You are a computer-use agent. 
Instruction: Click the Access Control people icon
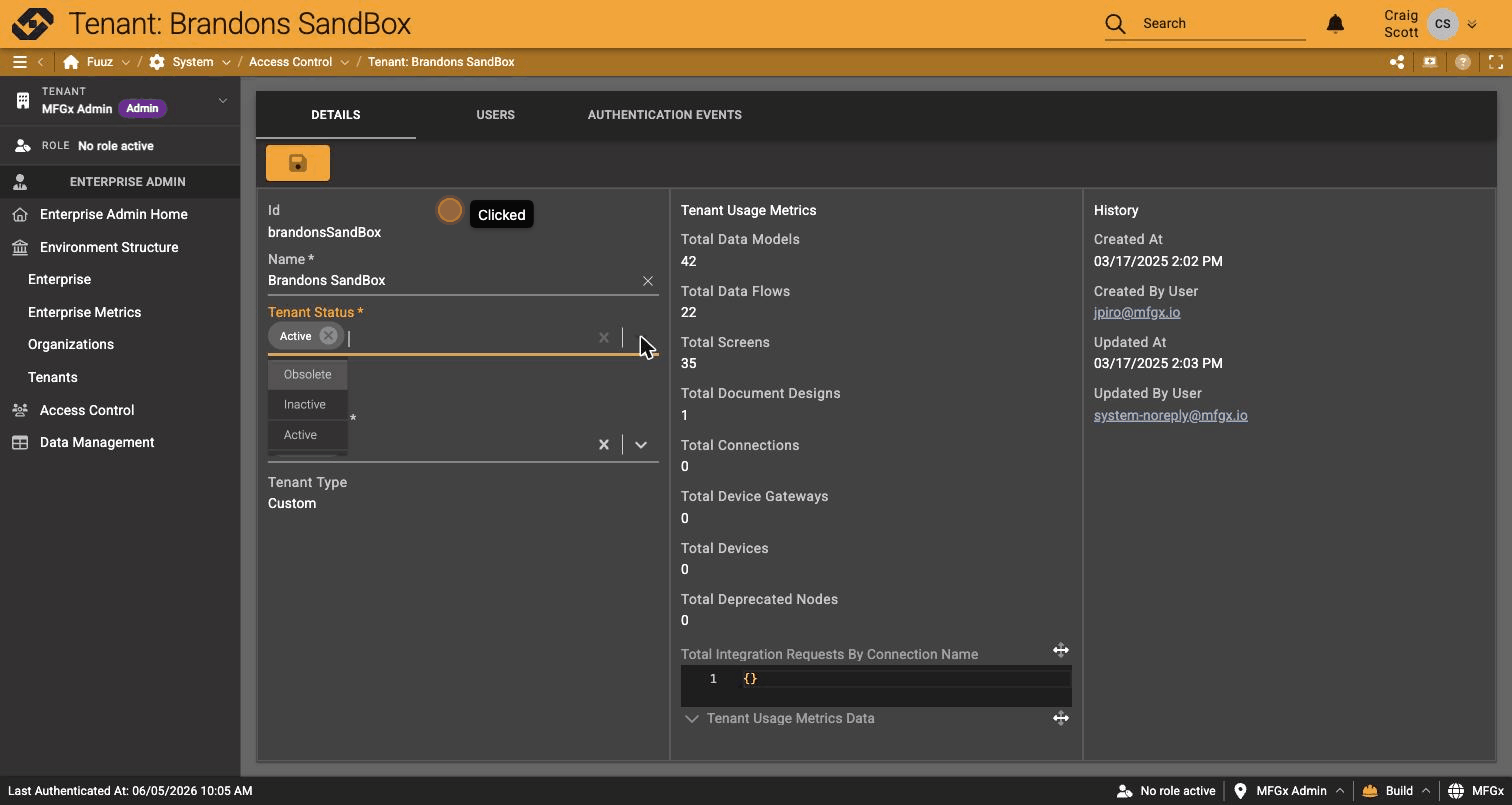tap(20, 410)
